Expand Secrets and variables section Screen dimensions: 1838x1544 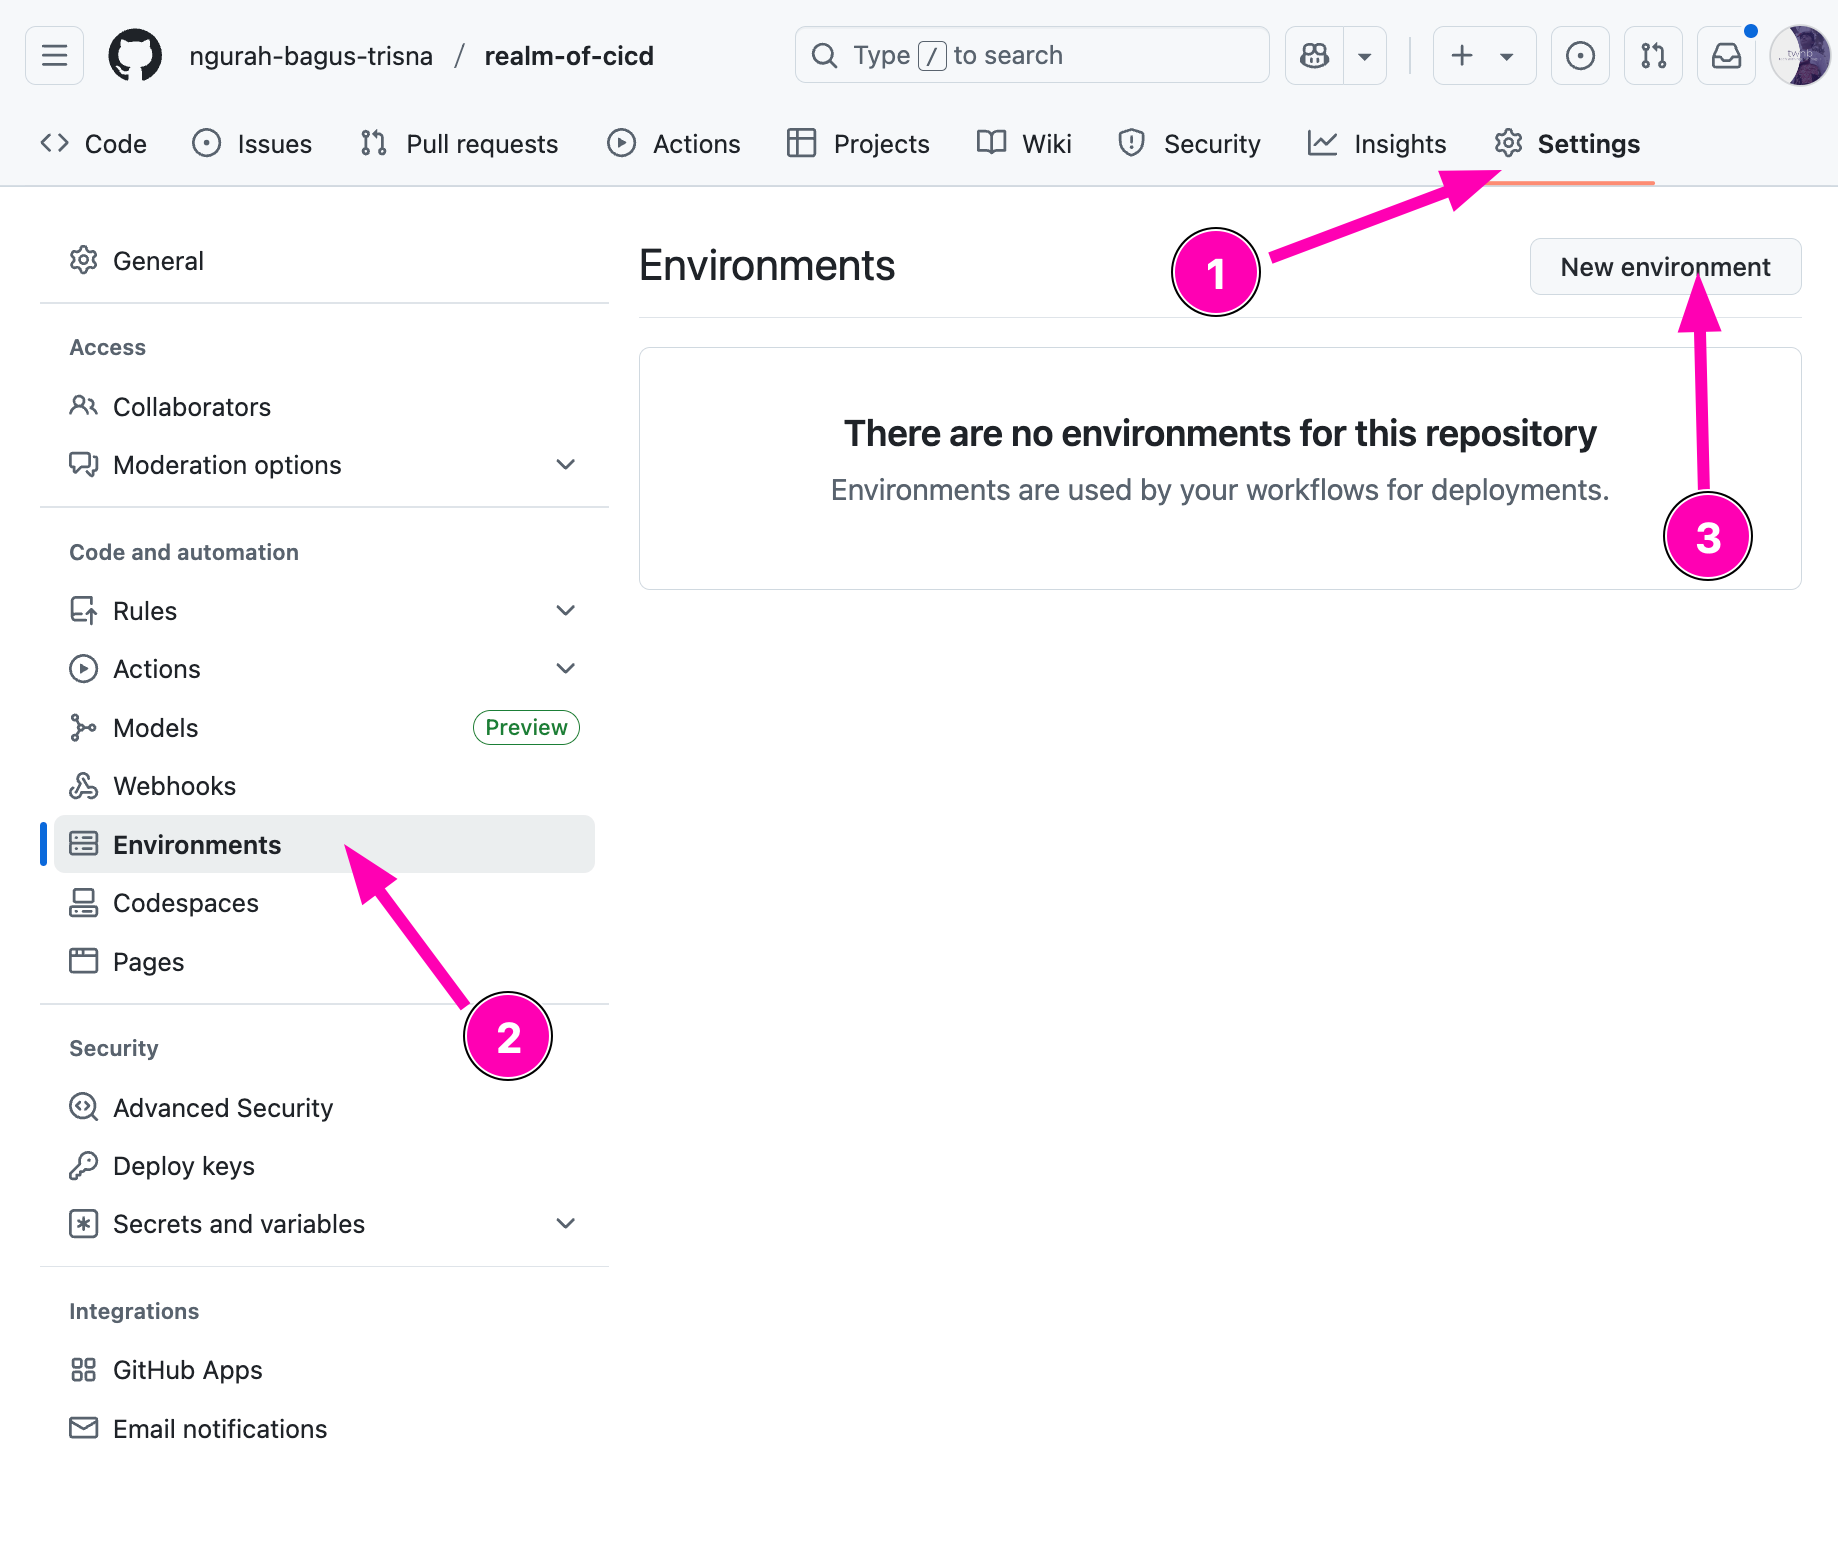(x=565, y=1224)
